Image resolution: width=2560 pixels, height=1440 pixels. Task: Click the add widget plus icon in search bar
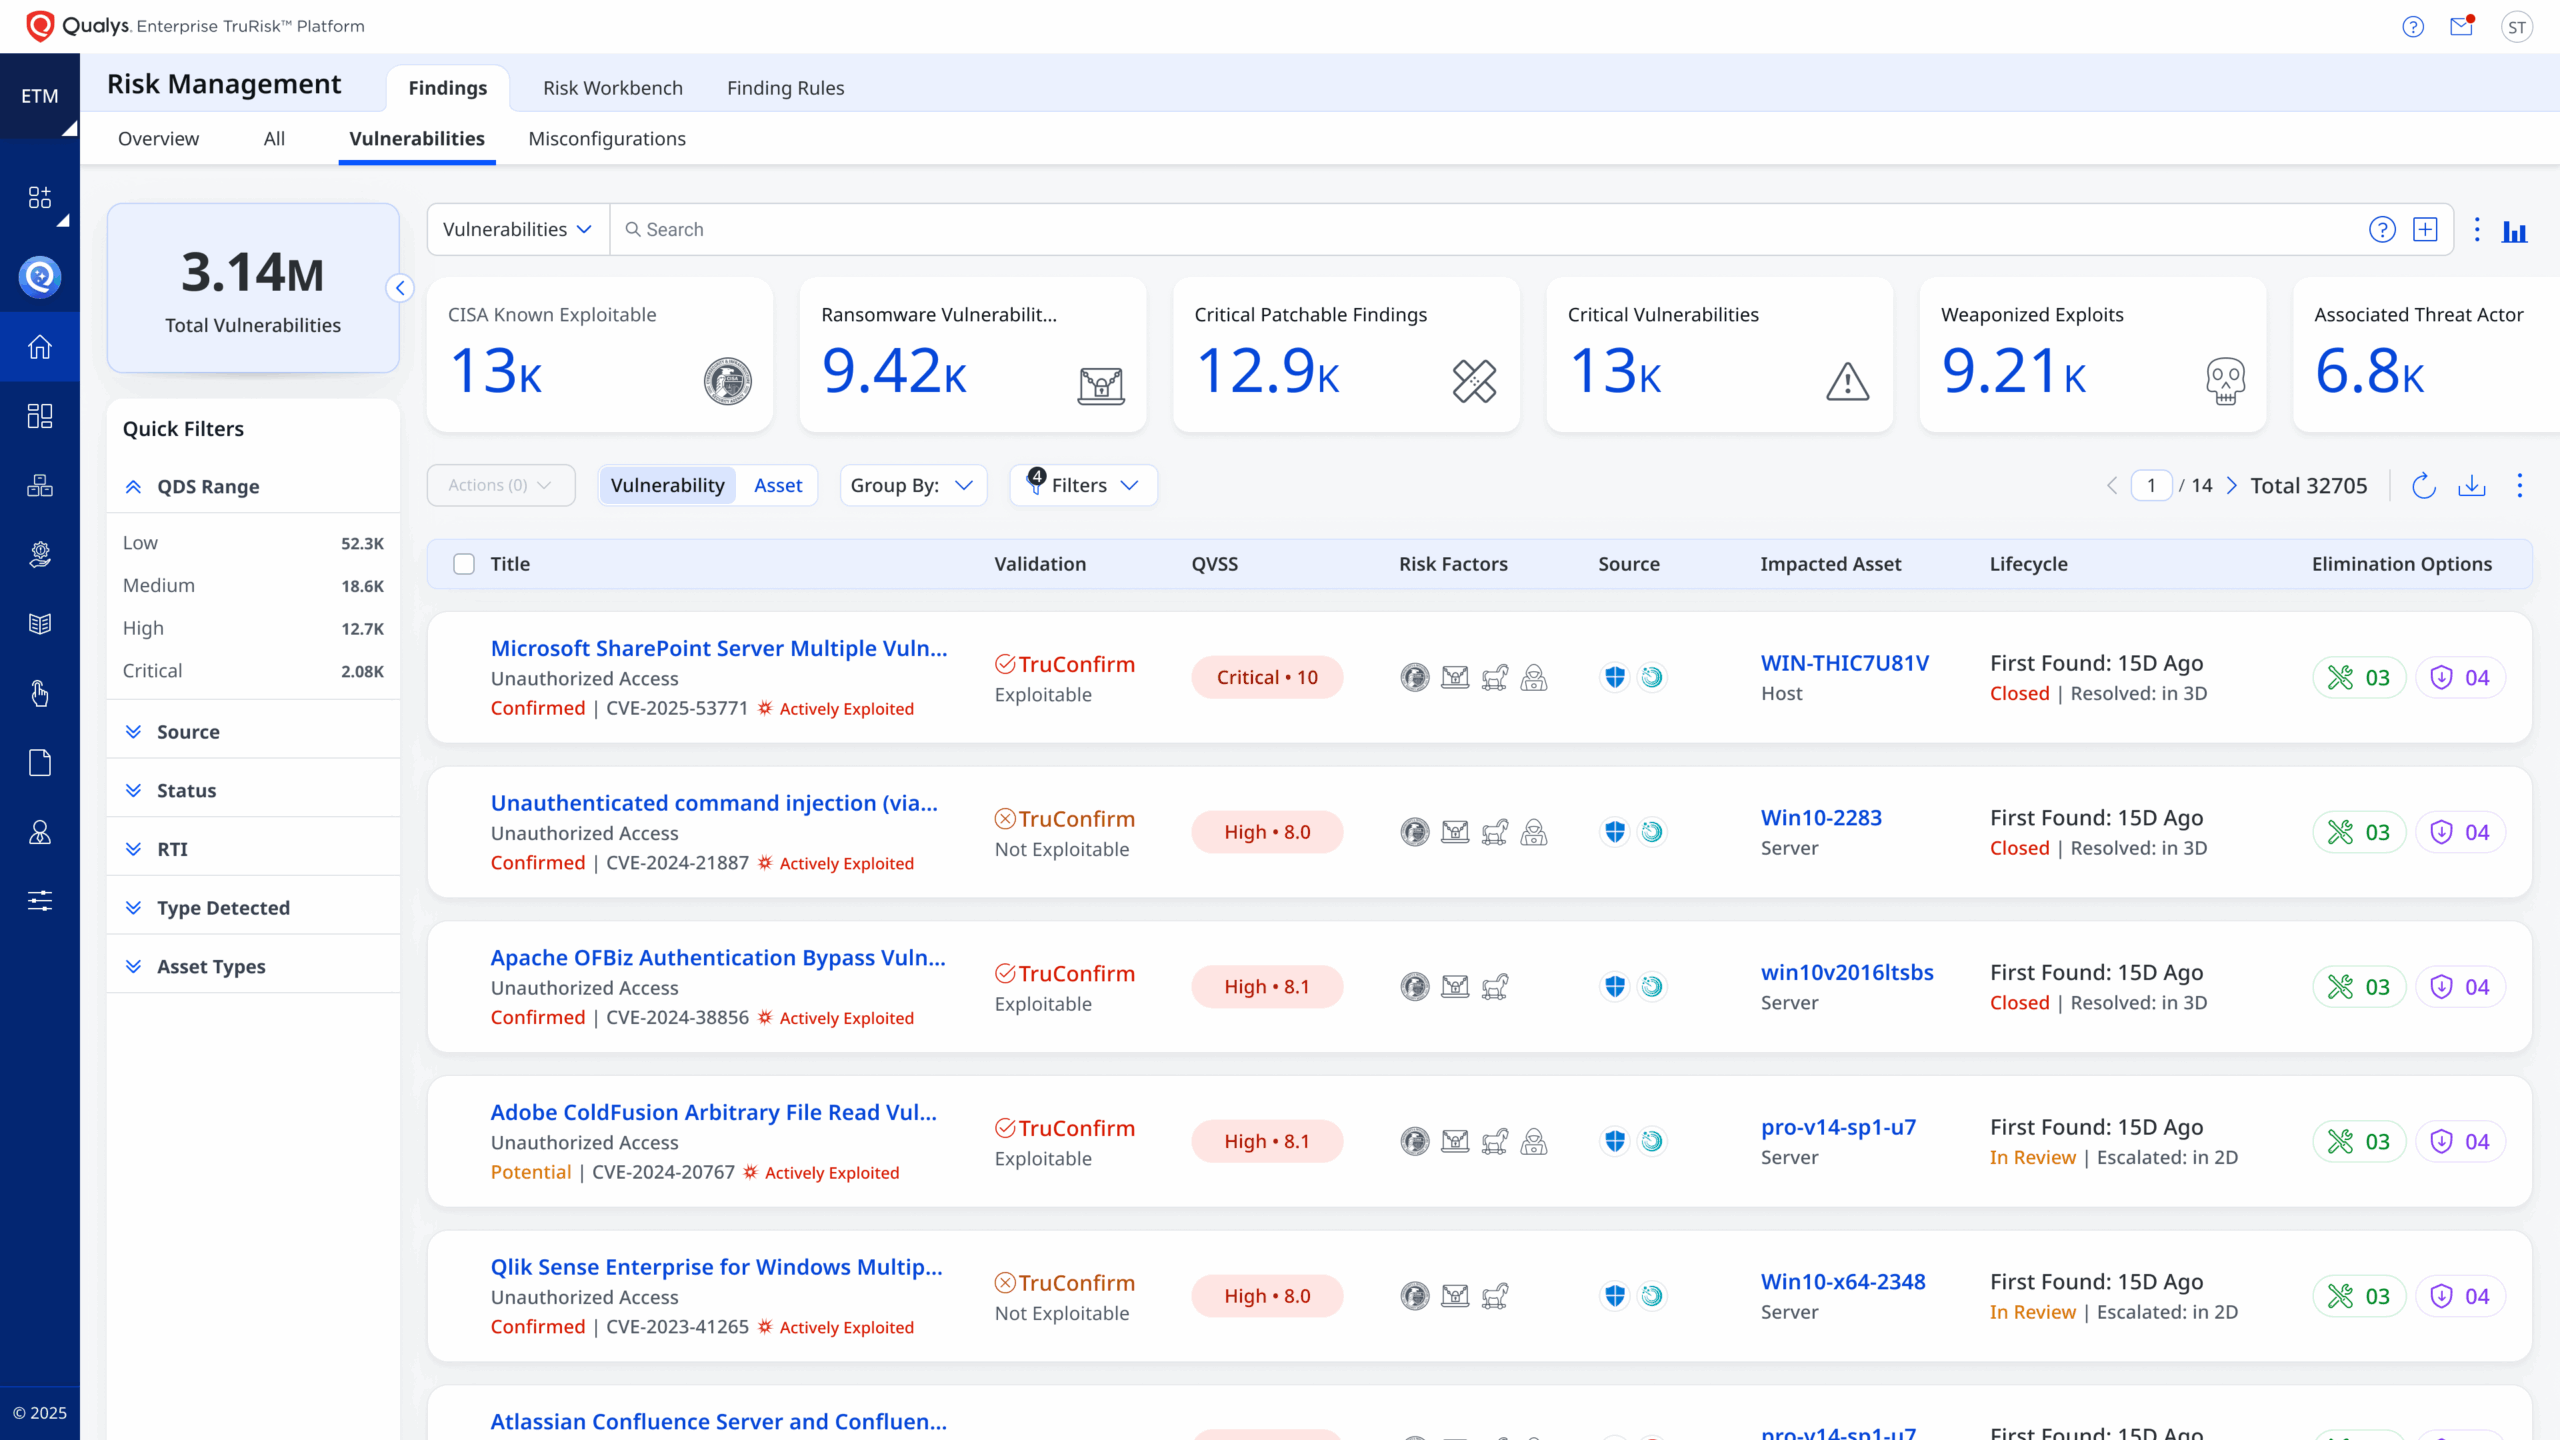click(2425, 230)
